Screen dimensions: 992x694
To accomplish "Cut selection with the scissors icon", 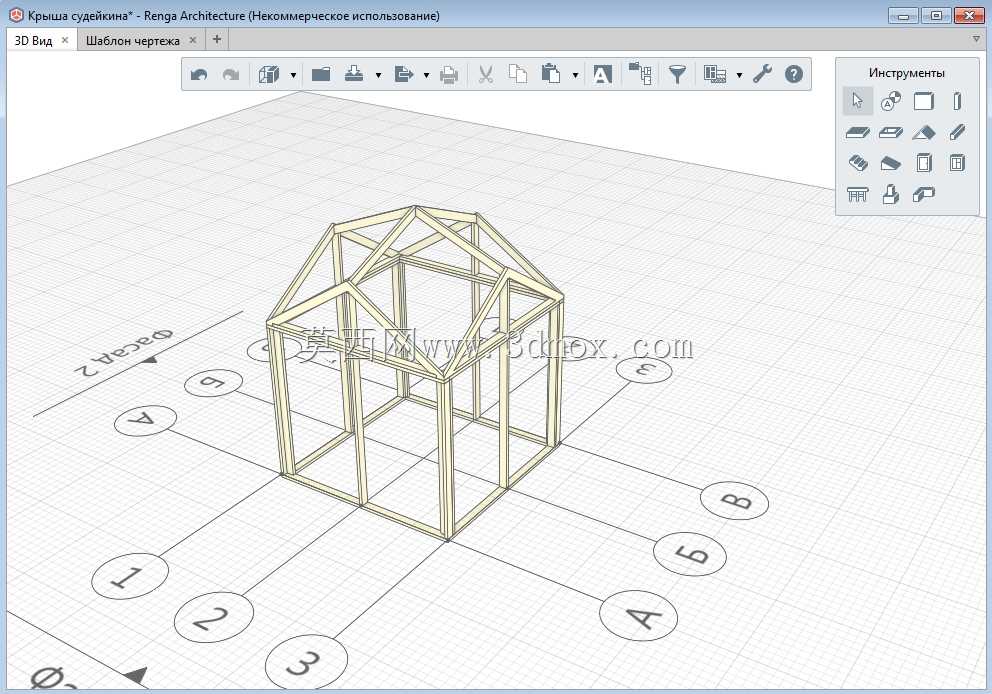I will tap(486, 75).
